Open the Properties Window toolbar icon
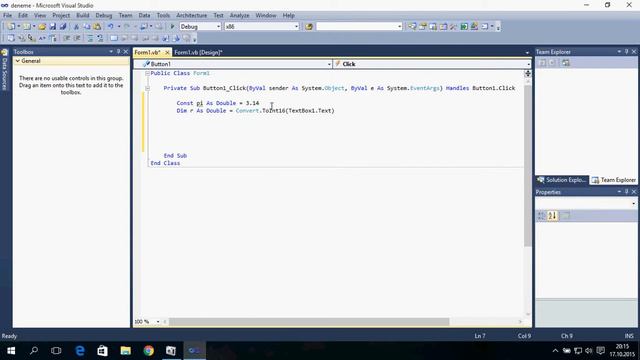The height and width of the screenshot is (360, 640). (422, 27)
